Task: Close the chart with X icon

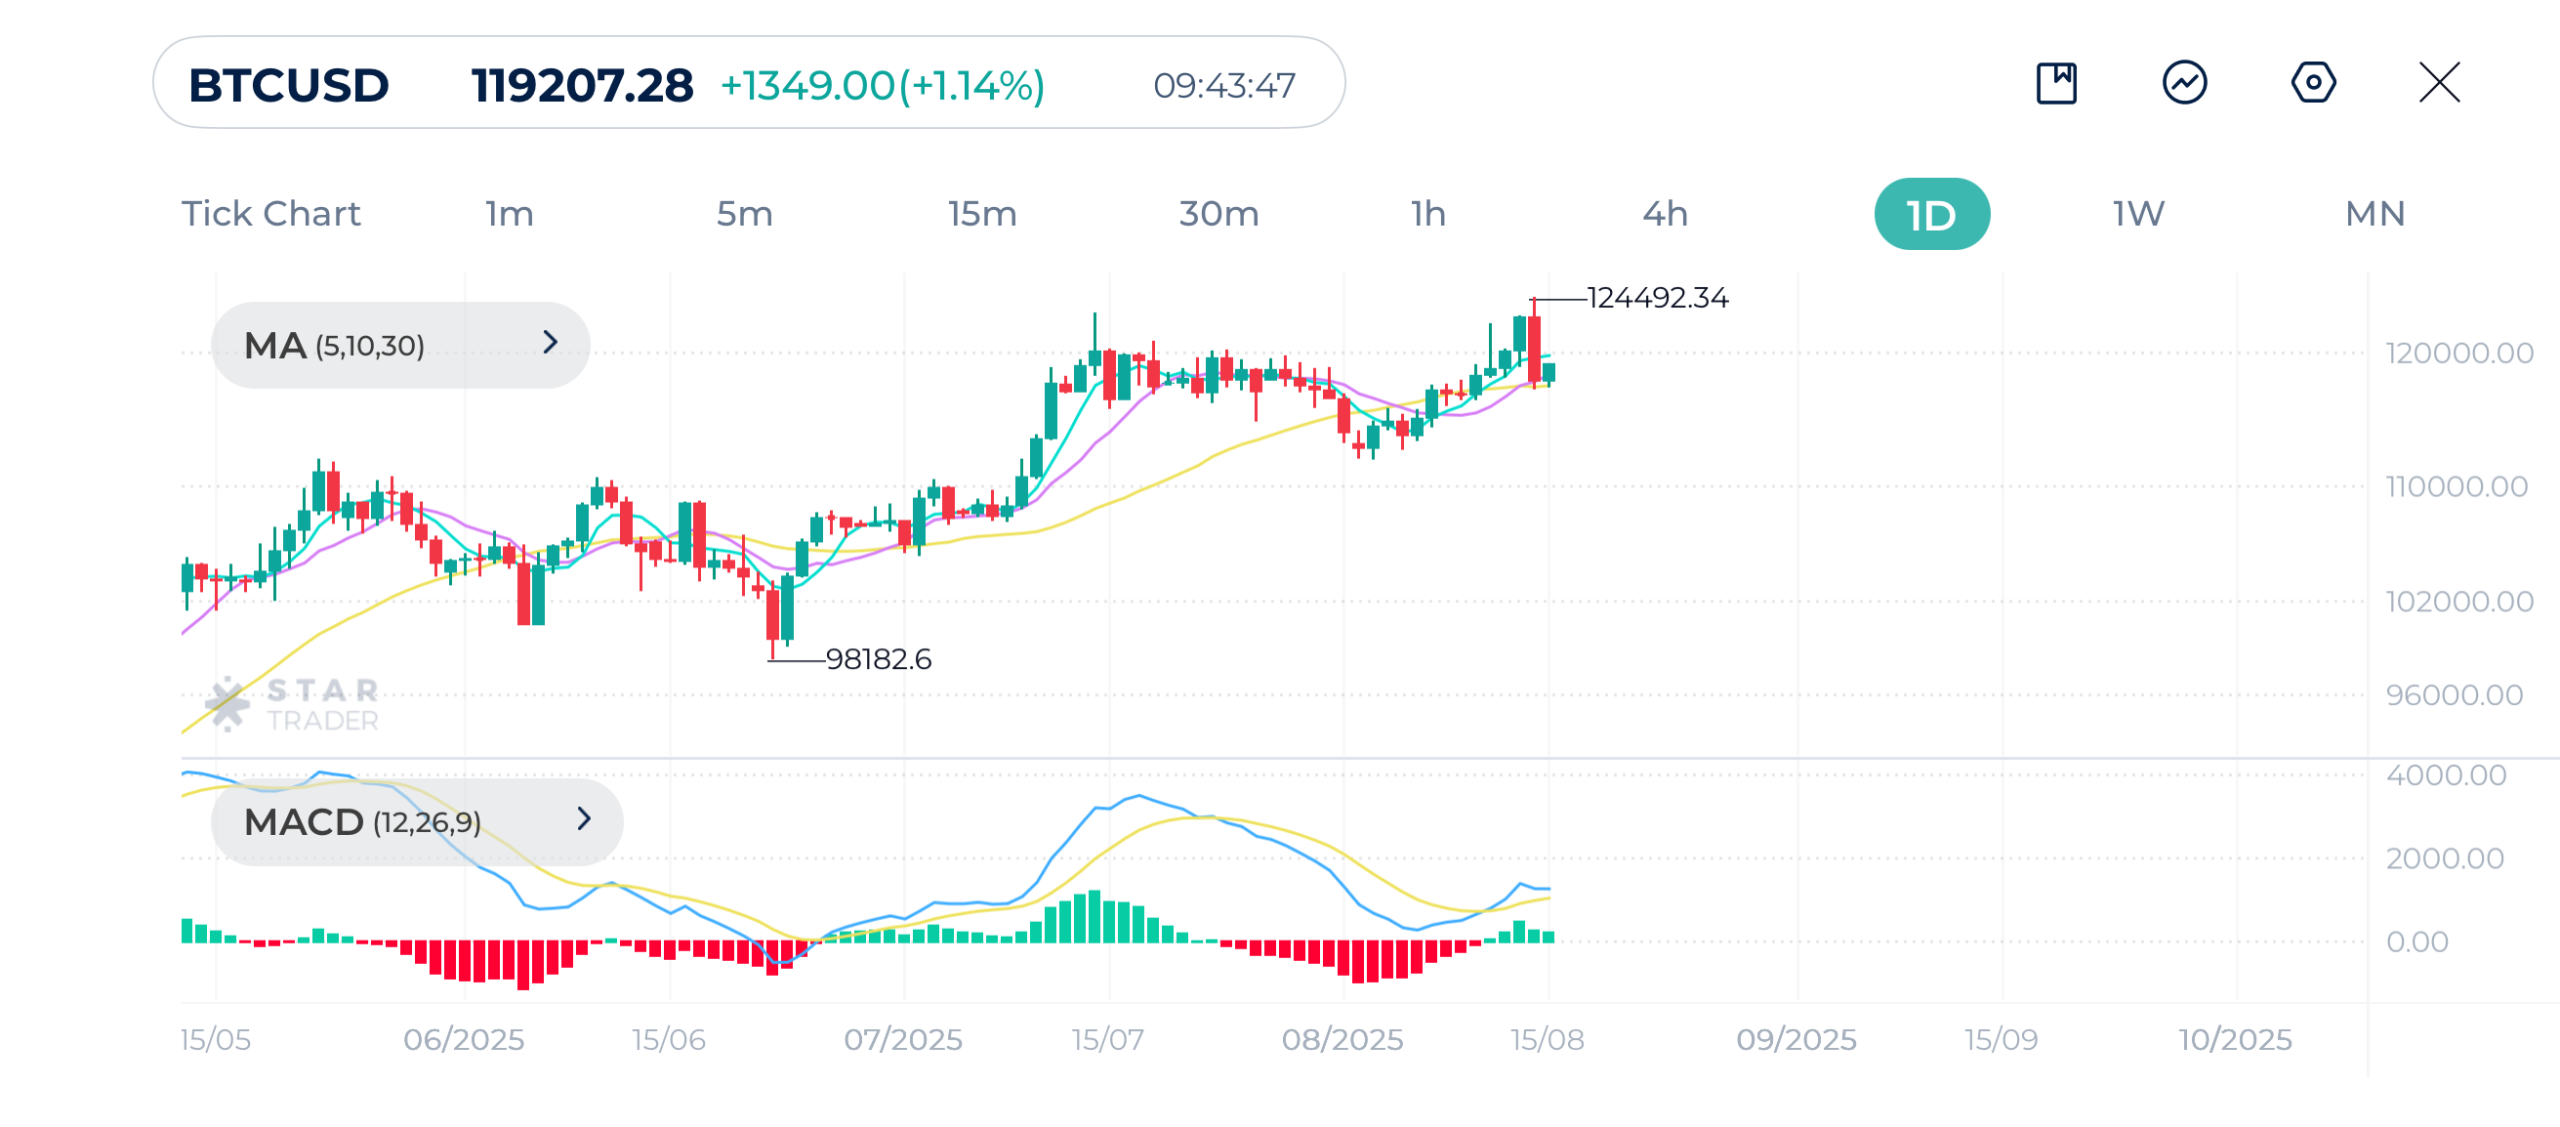Action: [x=2439, y=83]
